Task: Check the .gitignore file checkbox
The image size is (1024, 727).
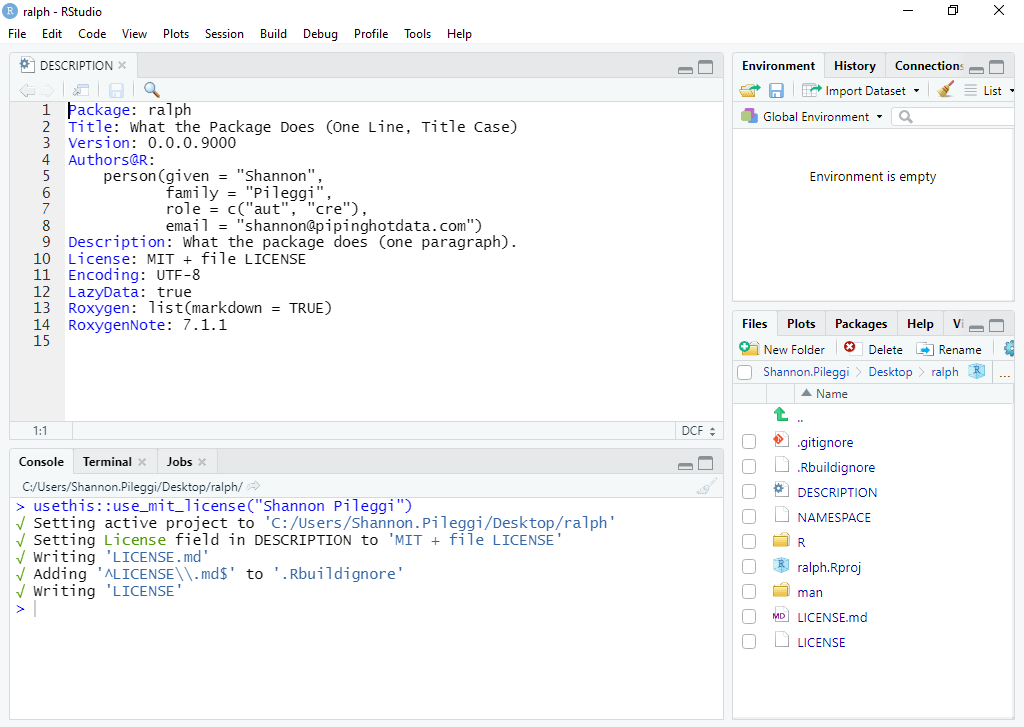Action: [749, 442]
